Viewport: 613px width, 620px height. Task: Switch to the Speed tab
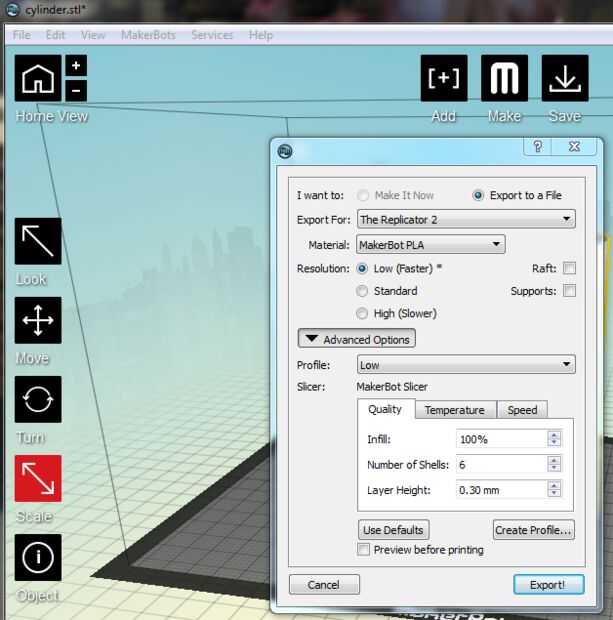522,410
